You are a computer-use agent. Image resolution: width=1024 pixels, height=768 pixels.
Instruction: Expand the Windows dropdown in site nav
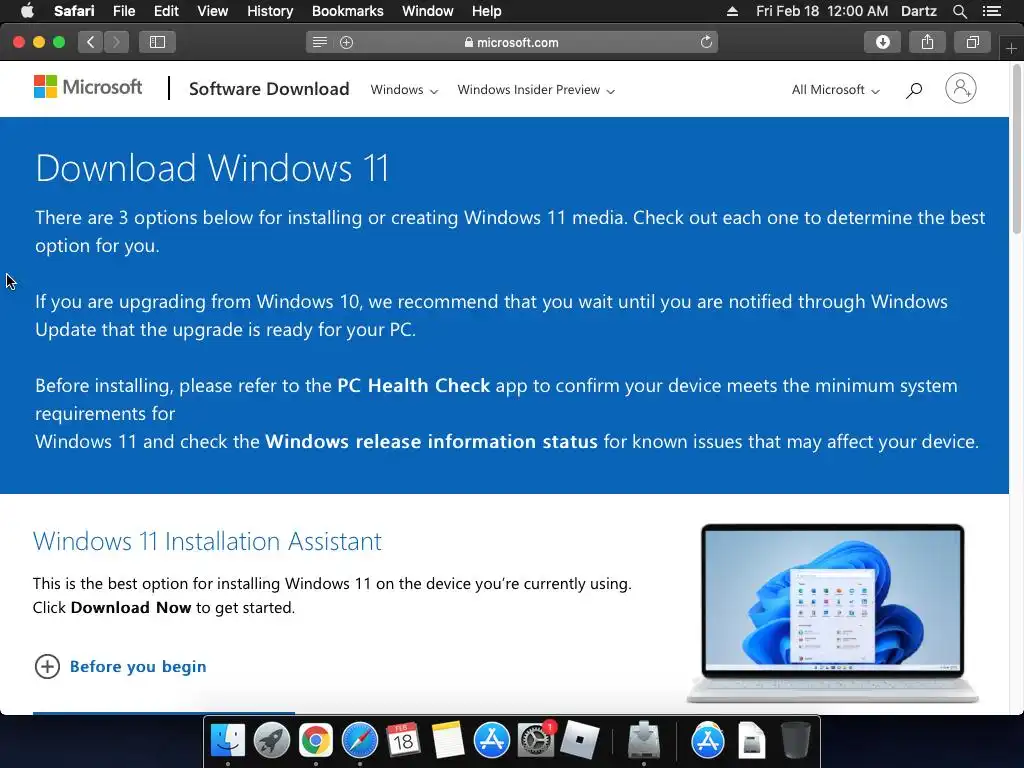(404, 89)
